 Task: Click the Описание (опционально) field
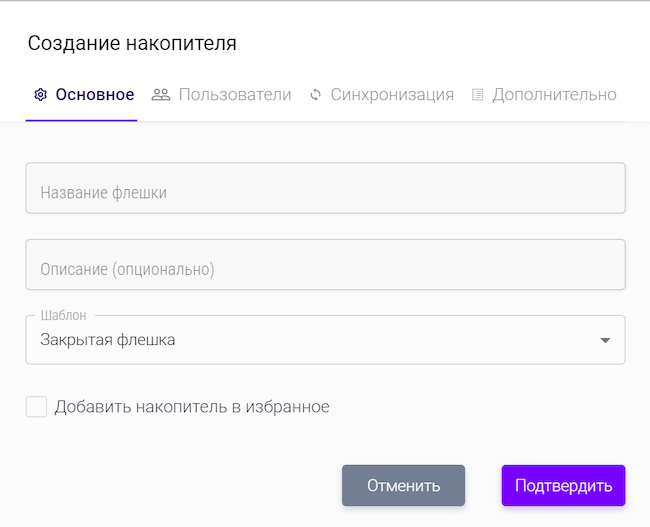click(x=325, y=265)
